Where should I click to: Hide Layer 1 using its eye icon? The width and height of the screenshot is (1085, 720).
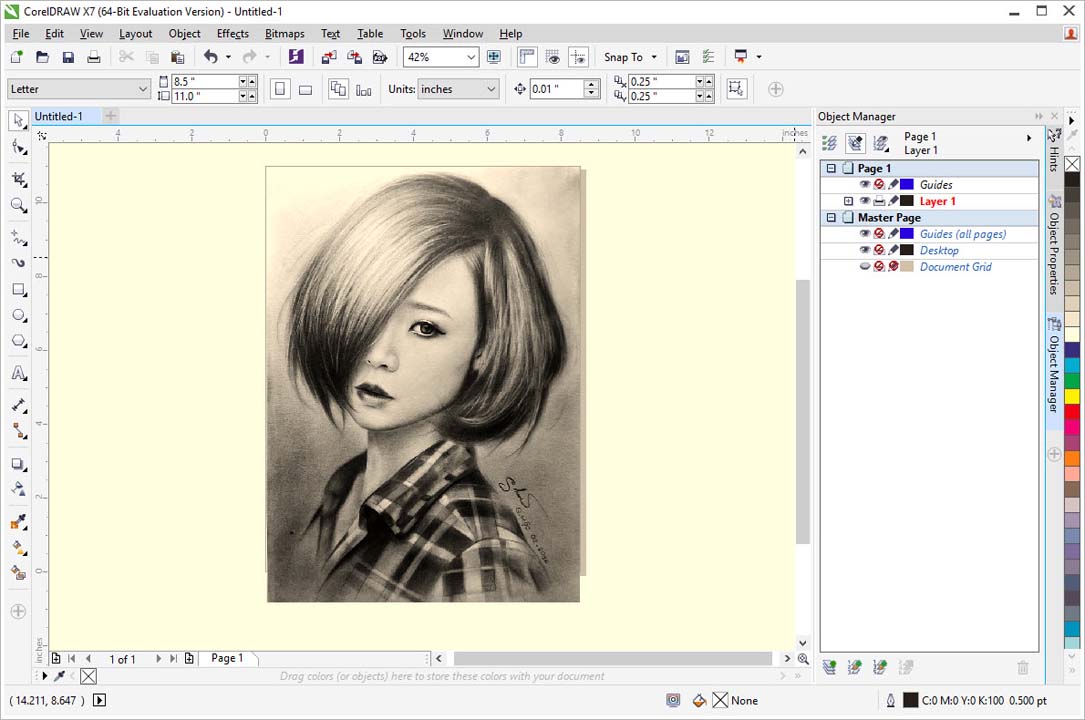coord(865,201)
